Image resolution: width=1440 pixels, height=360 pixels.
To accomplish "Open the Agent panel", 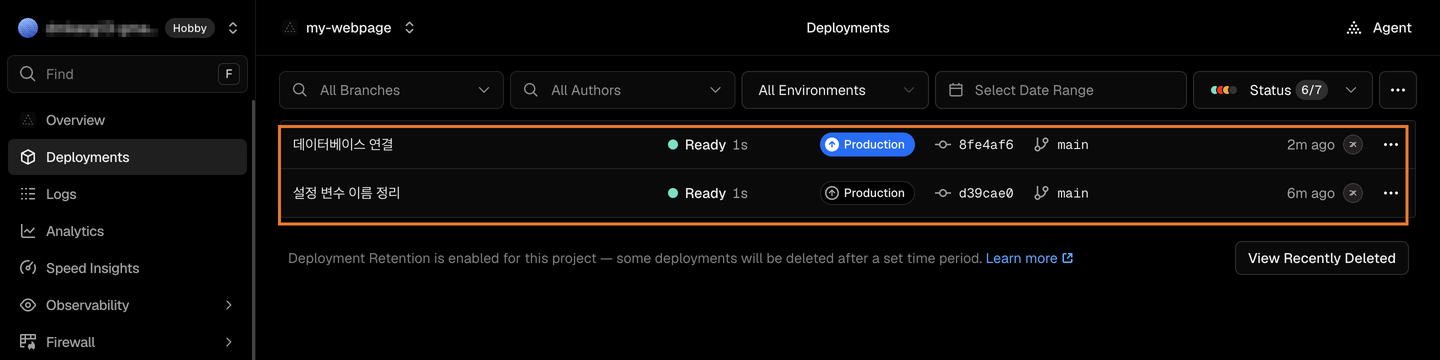I will point(1379,28).
